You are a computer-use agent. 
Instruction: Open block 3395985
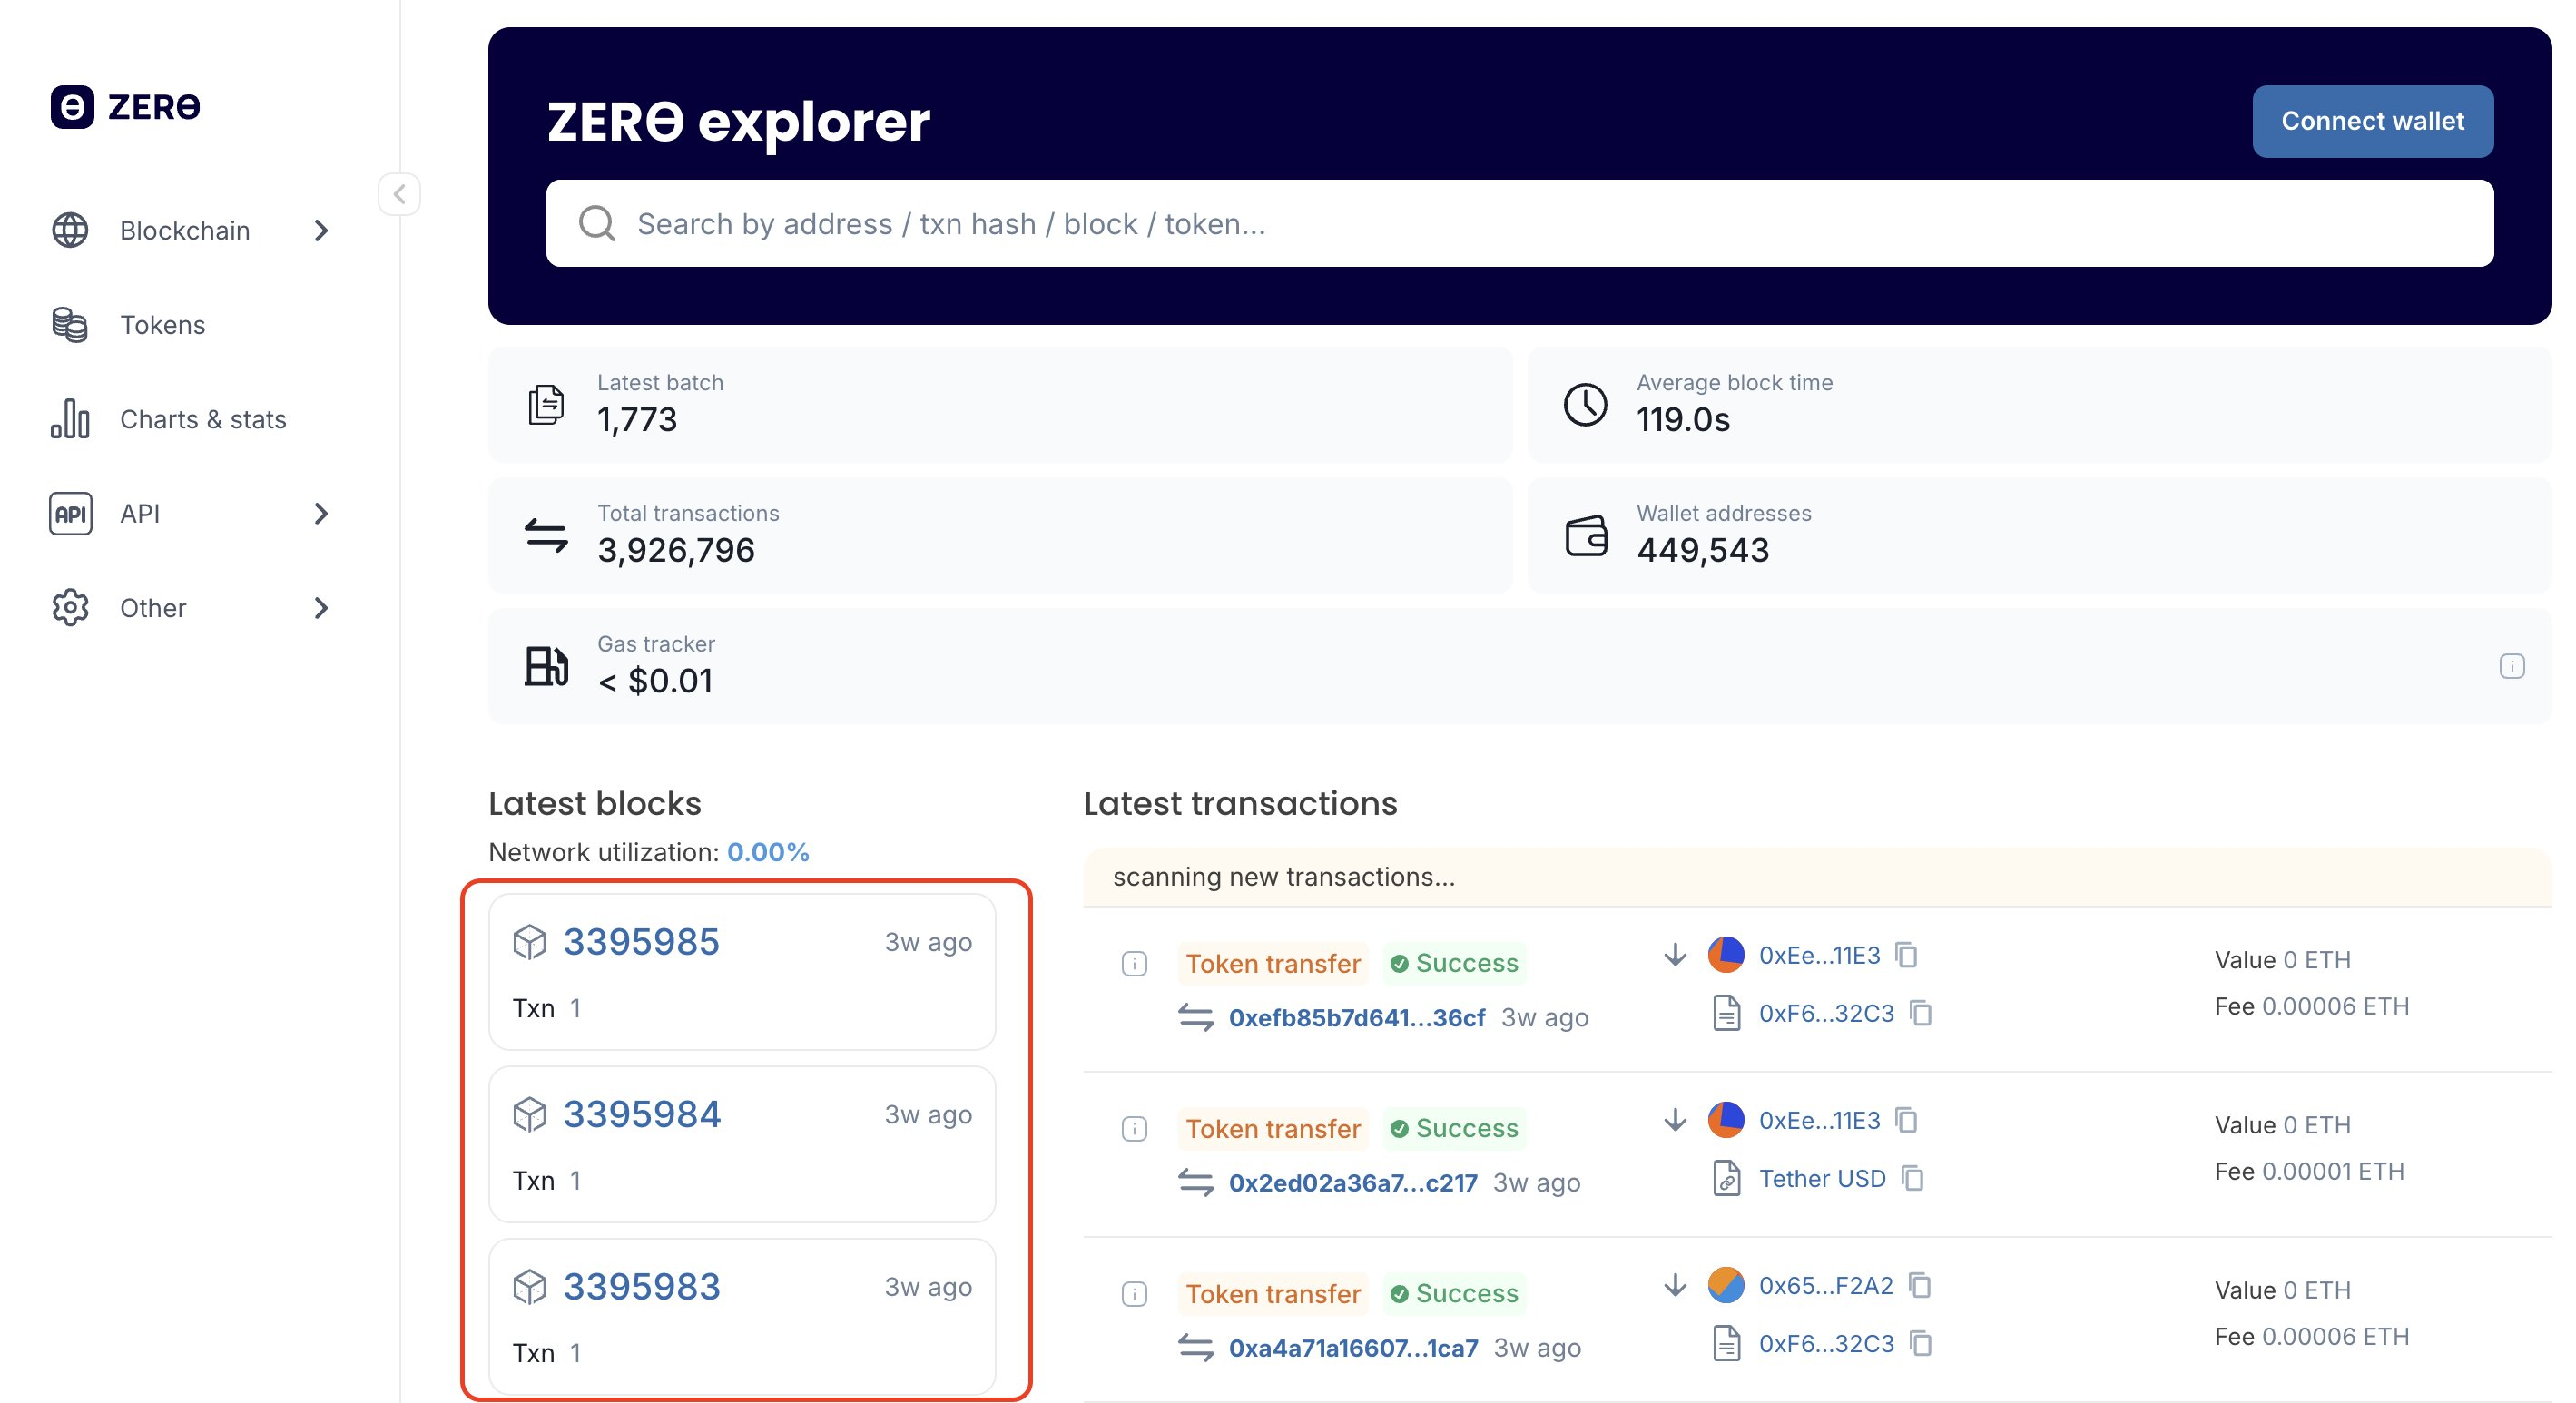click(641, 942)
